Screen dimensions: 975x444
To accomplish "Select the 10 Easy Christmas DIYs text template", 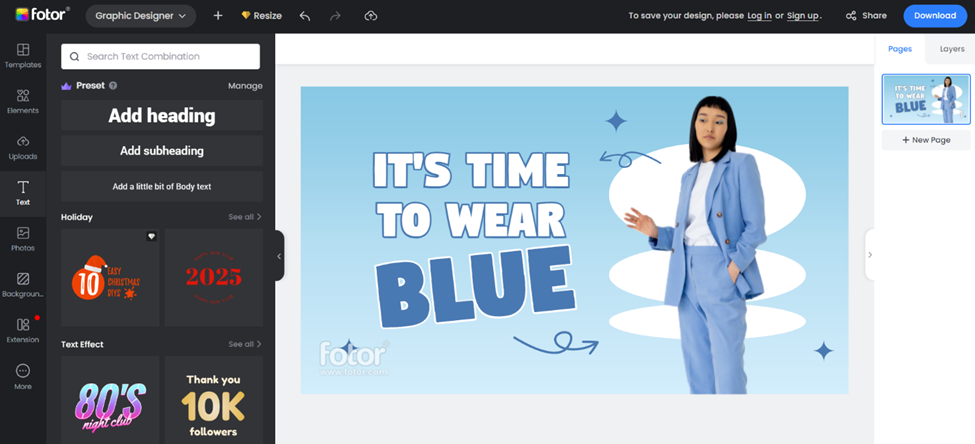I will tap(110, 277).
